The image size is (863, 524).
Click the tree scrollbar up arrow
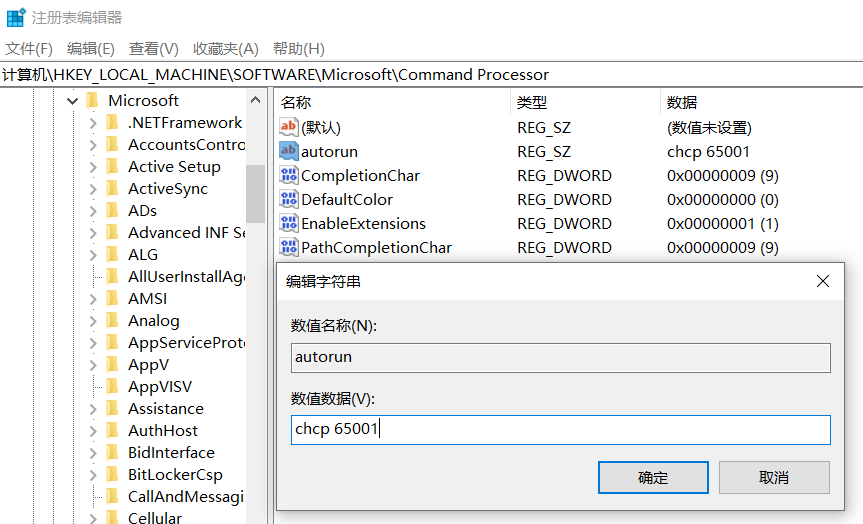tap(255, 100)
